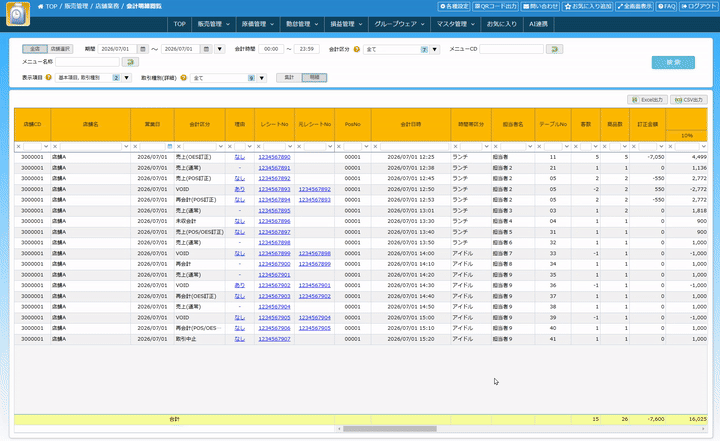
Task: Select the 店舗選択 store toggle
Action: click(x=60, y=49)
